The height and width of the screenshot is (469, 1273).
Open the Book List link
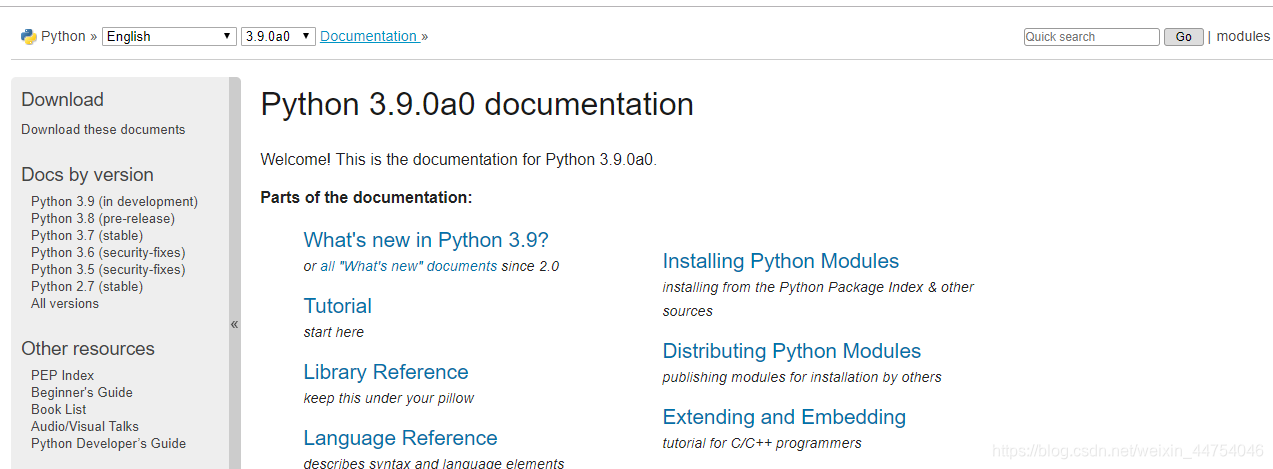tap(59, 409)
